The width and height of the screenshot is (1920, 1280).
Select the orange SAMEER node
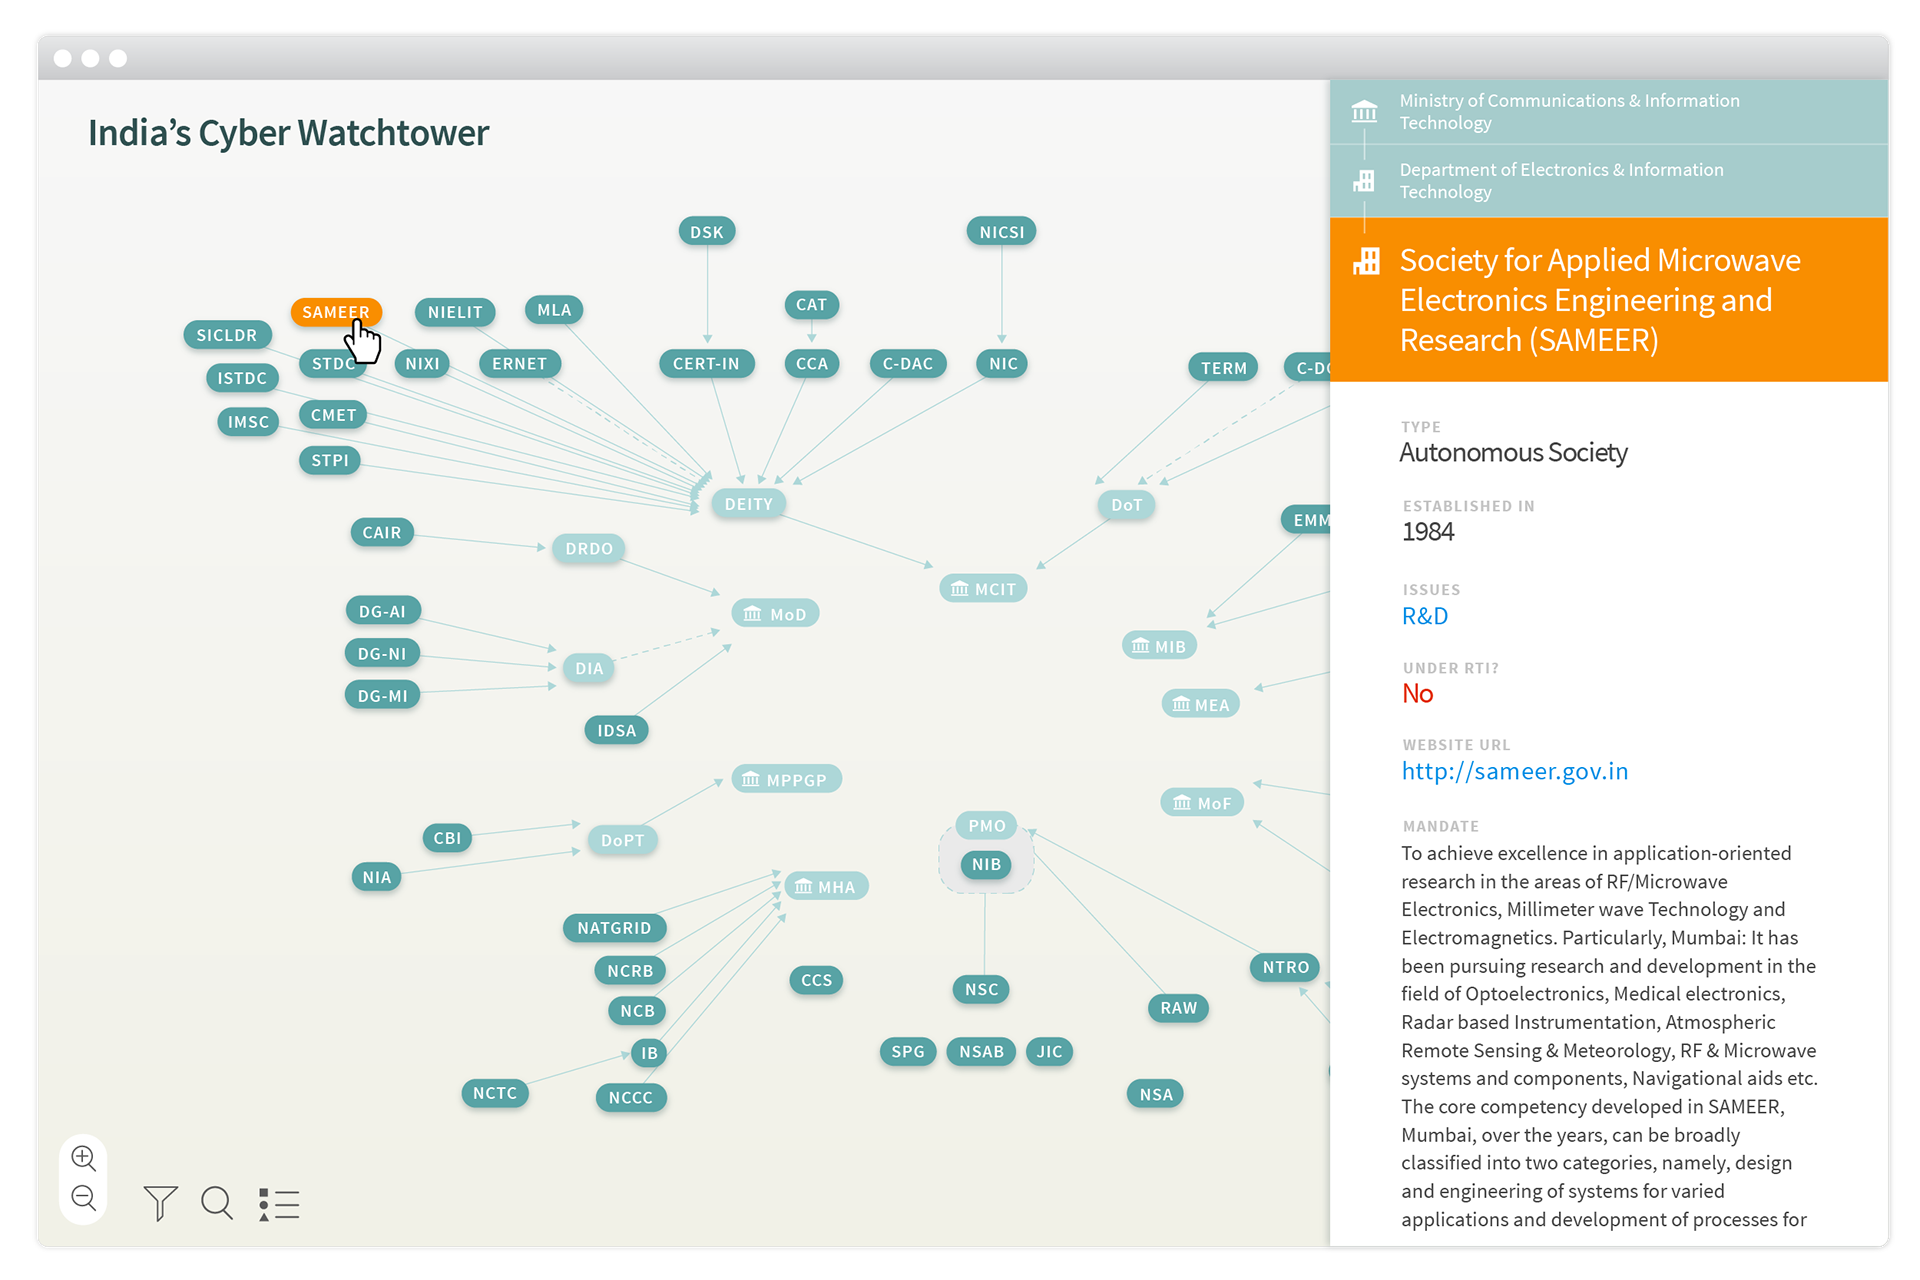tap(326, 312)
